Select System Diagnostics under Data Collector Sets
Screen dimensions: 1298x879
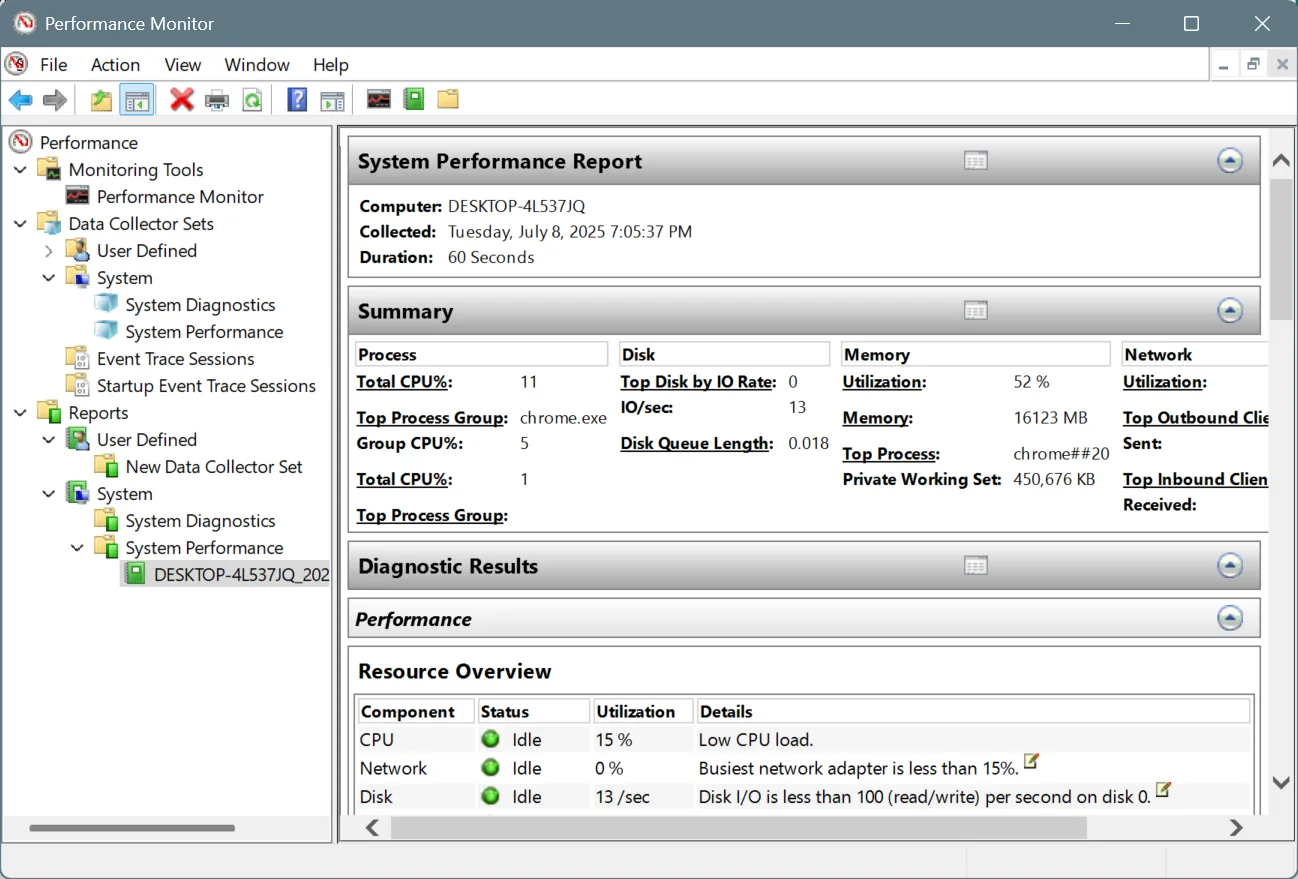[200, 305]
